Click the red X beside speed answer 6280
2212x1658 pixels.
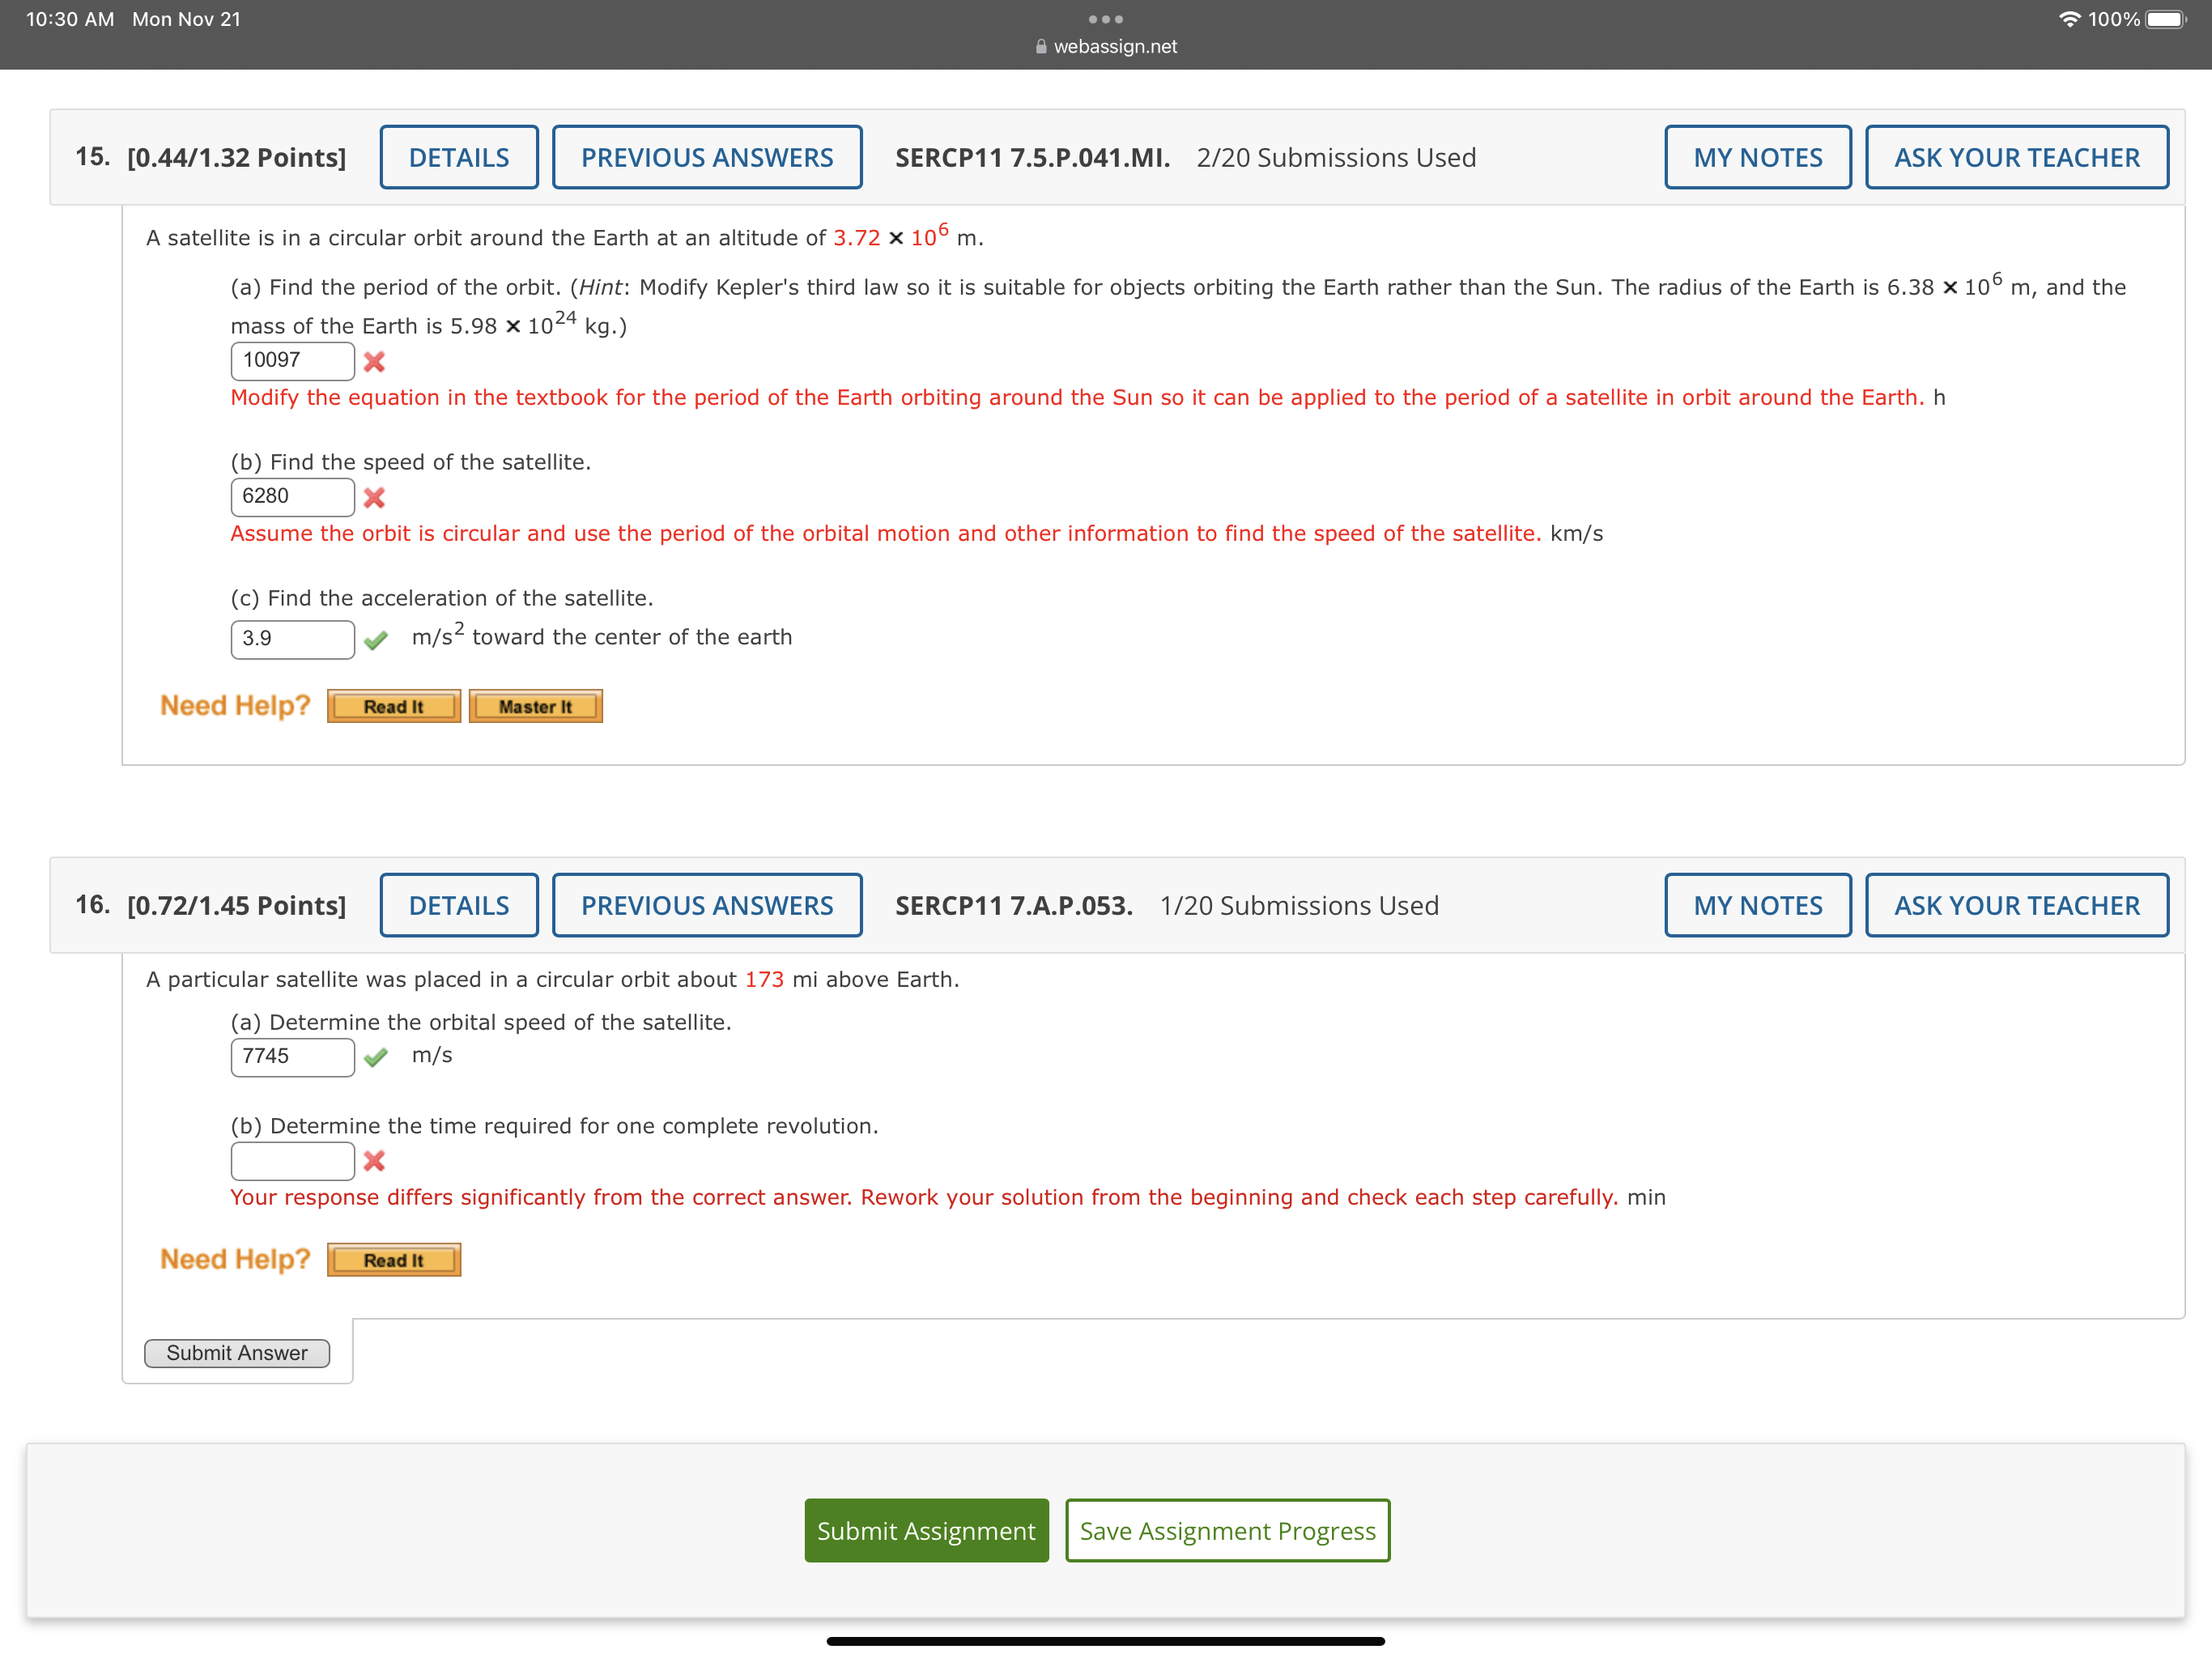click(x=374, y=498)
